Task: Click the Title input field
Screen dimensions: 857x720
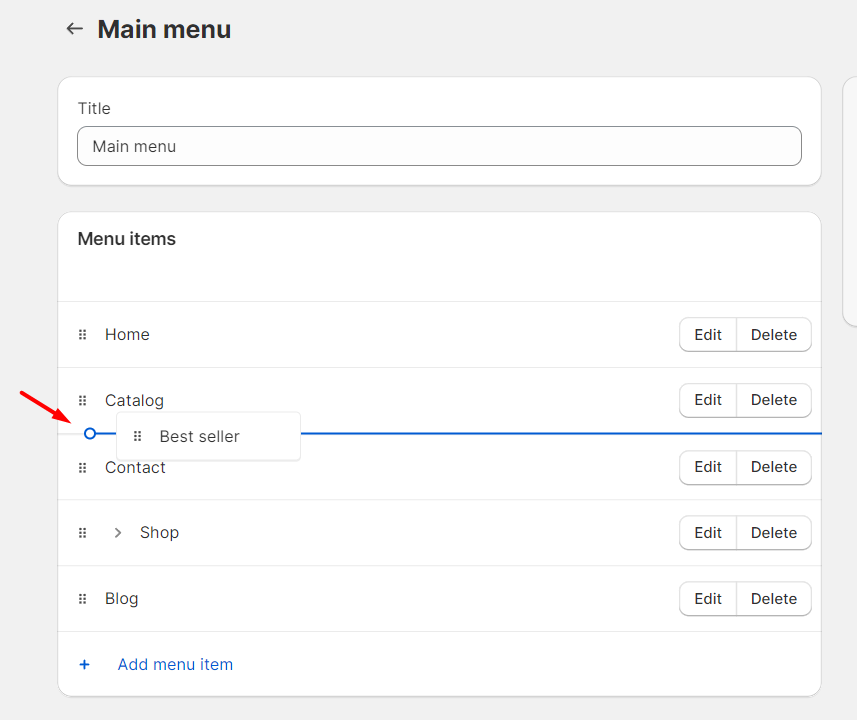Action: (439, 146)
